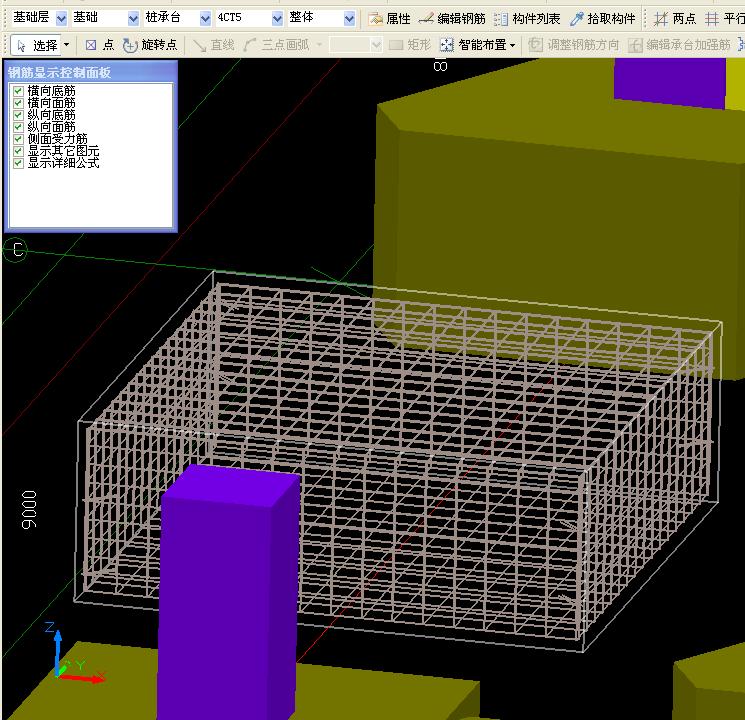Choose the 点 point drawing tool

(99, 45)
